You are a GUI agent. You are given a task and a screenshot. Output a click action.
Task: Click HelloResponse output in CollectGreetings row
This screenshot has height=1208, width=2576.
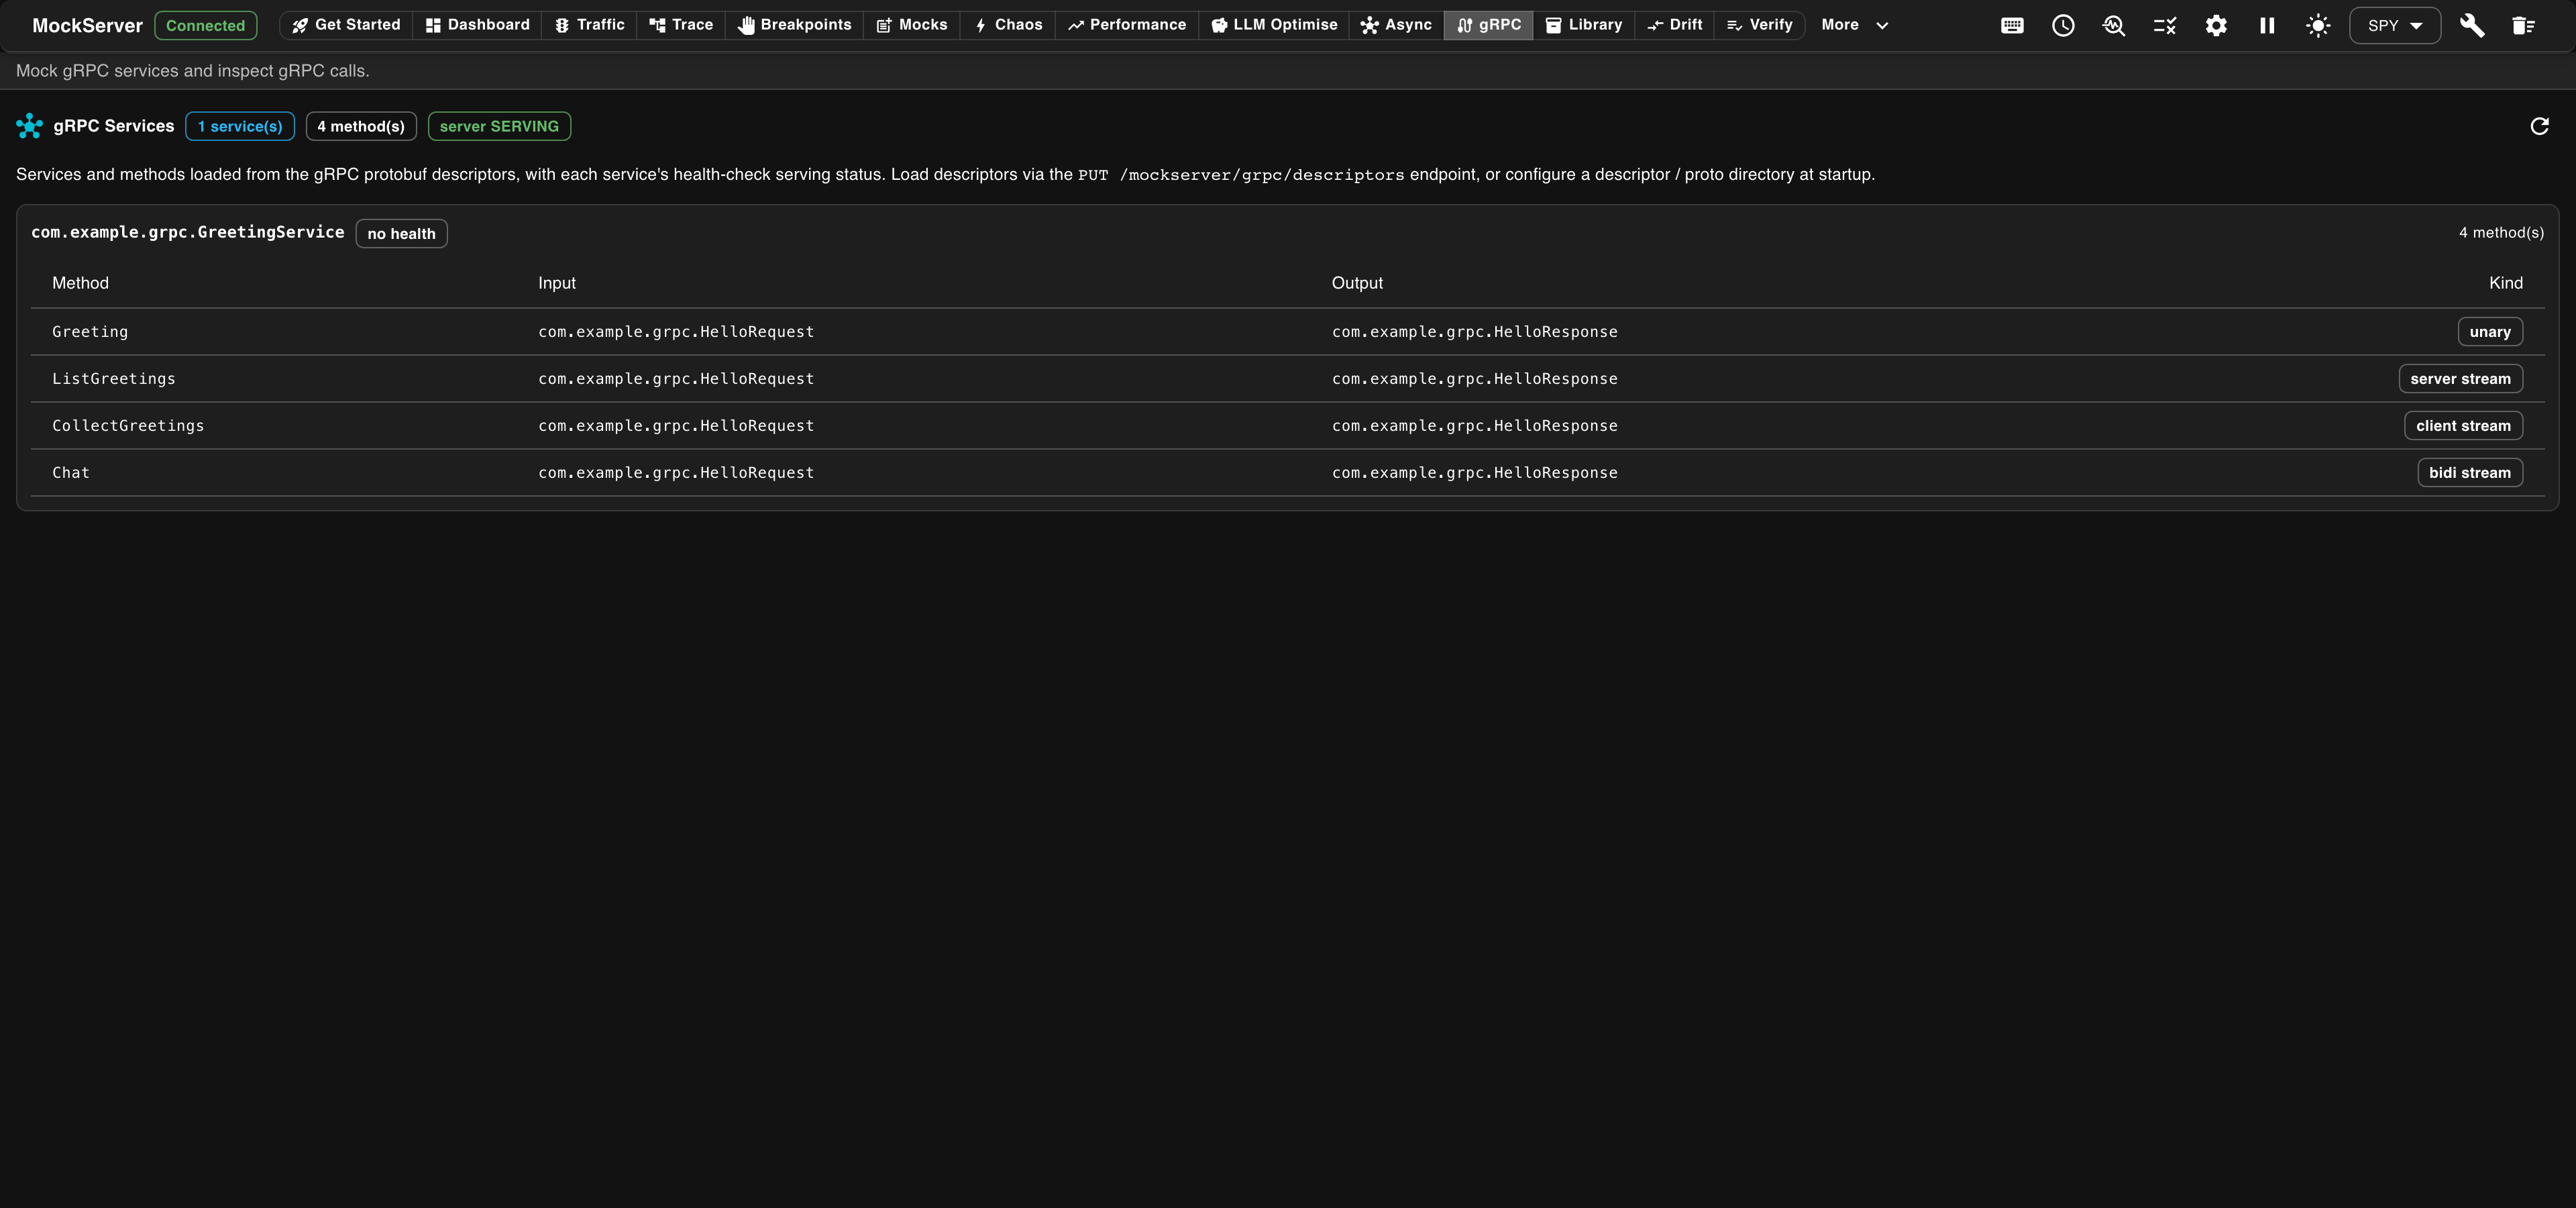coord(1475,426)
